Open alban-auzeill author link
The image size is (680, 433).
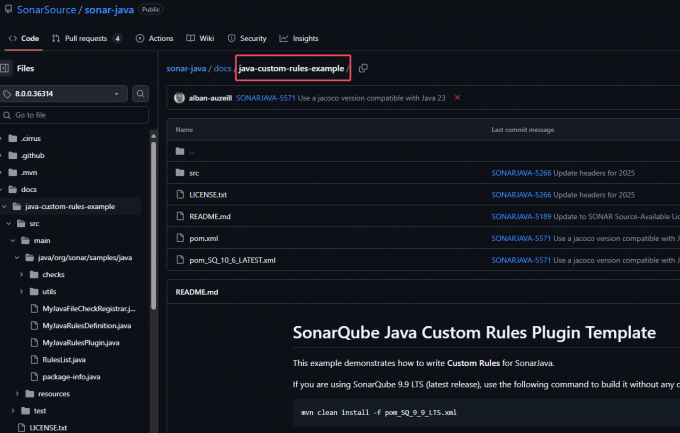click(210, 98)
